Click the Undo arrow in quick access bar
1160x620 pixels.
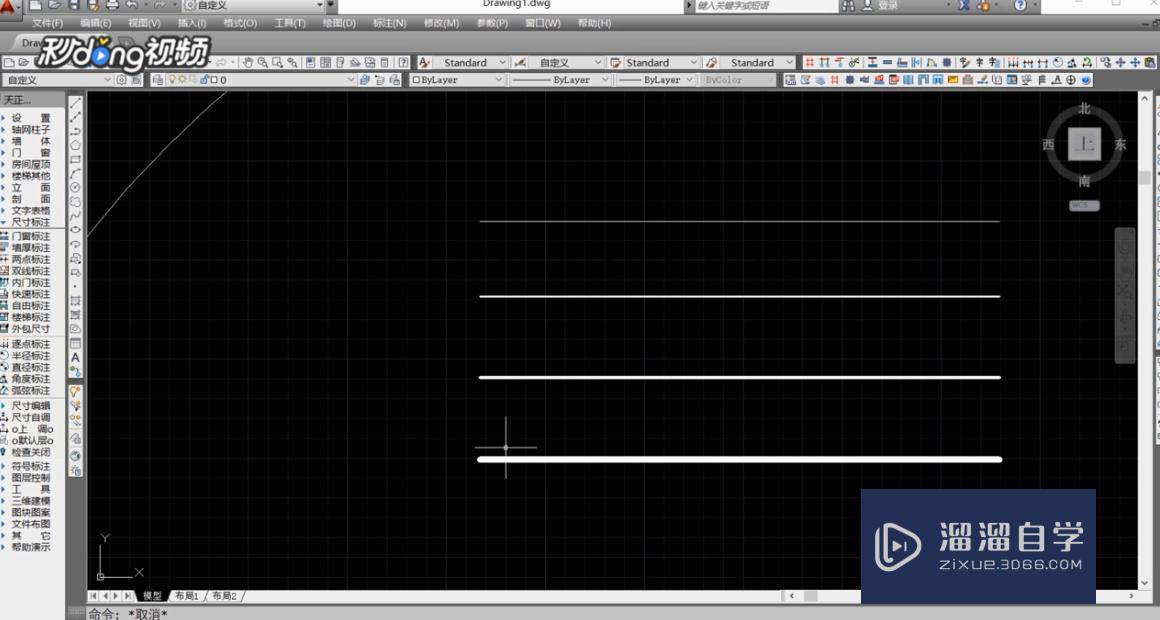point(132,5)
